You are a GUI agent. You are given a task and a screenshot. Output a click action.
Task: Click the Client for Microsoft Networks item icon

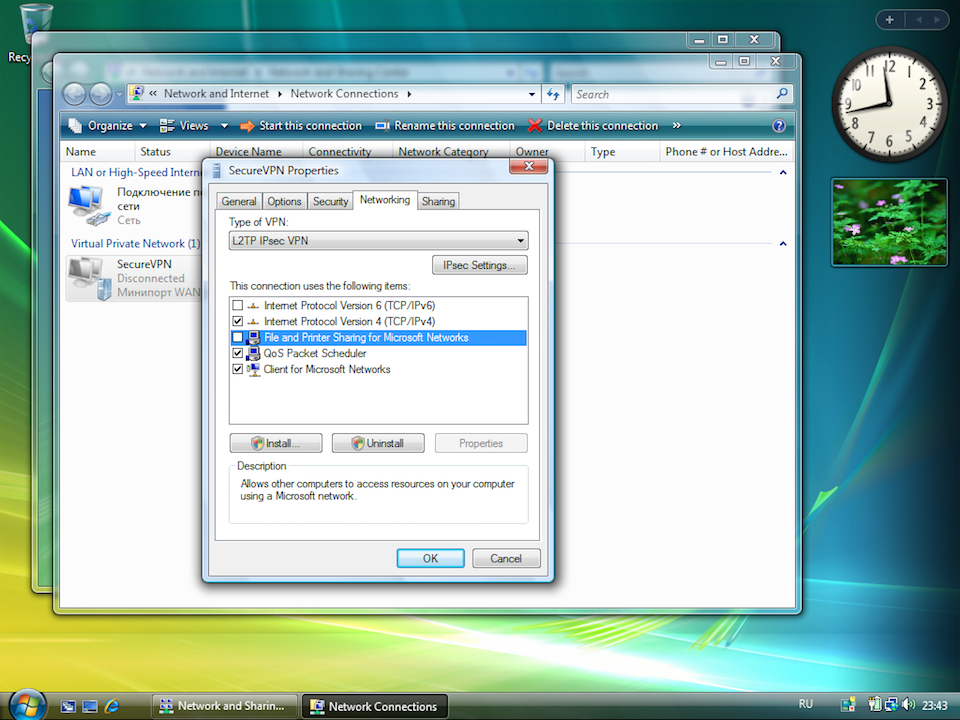[x=253, y=369]
